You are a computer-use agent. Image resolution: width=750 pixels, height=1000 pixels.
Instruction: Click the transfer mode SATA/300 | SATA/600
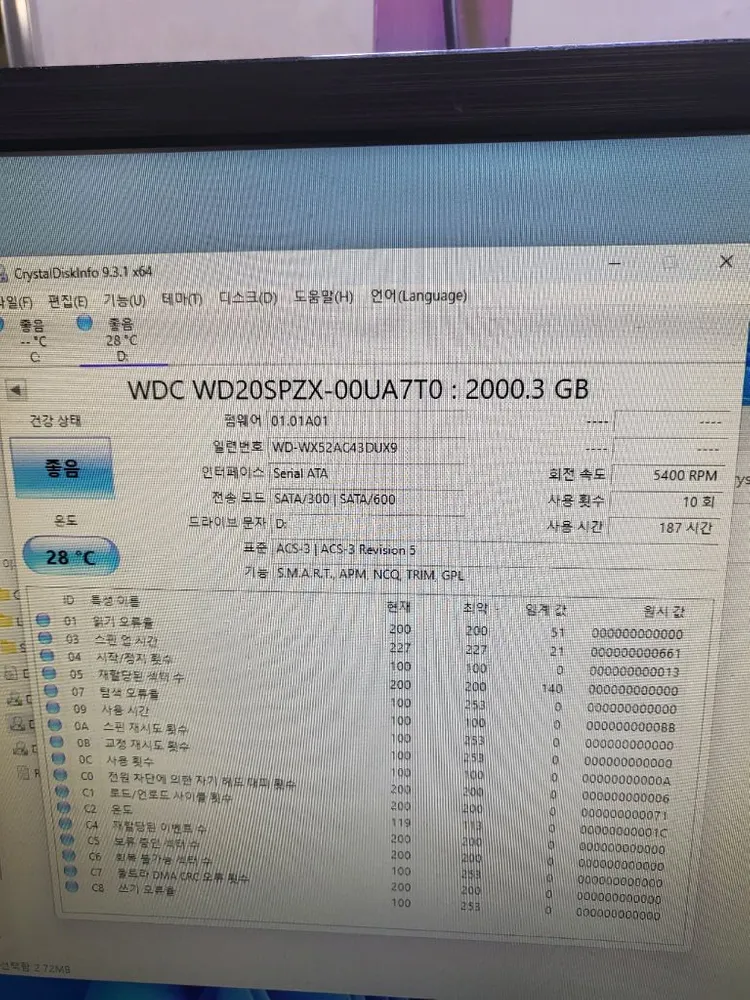point(367,499)
